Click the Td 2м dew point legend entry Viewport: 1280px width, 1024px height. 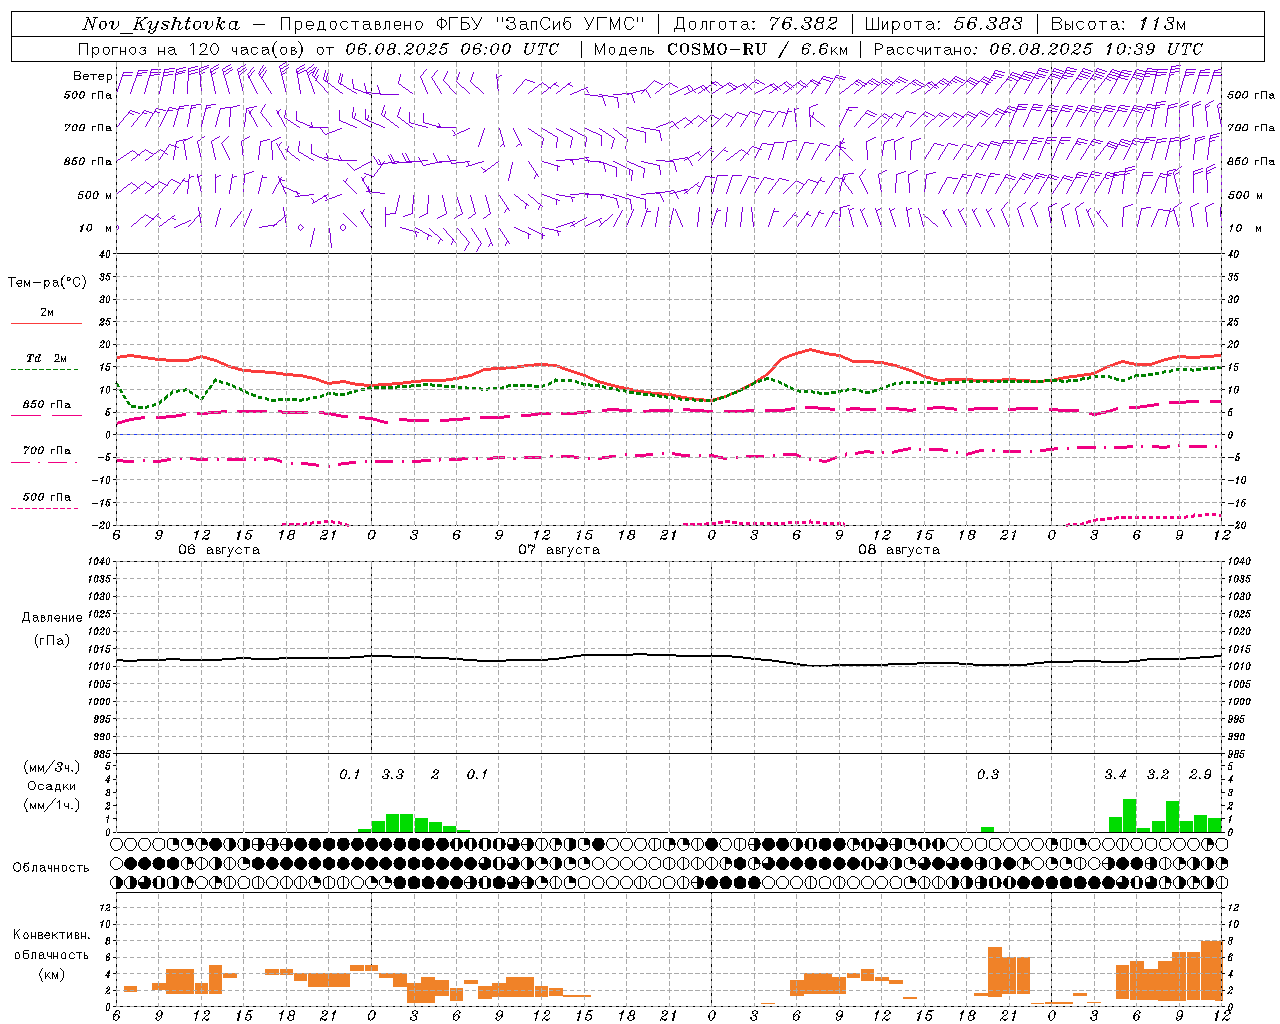[x=47, y=358]
